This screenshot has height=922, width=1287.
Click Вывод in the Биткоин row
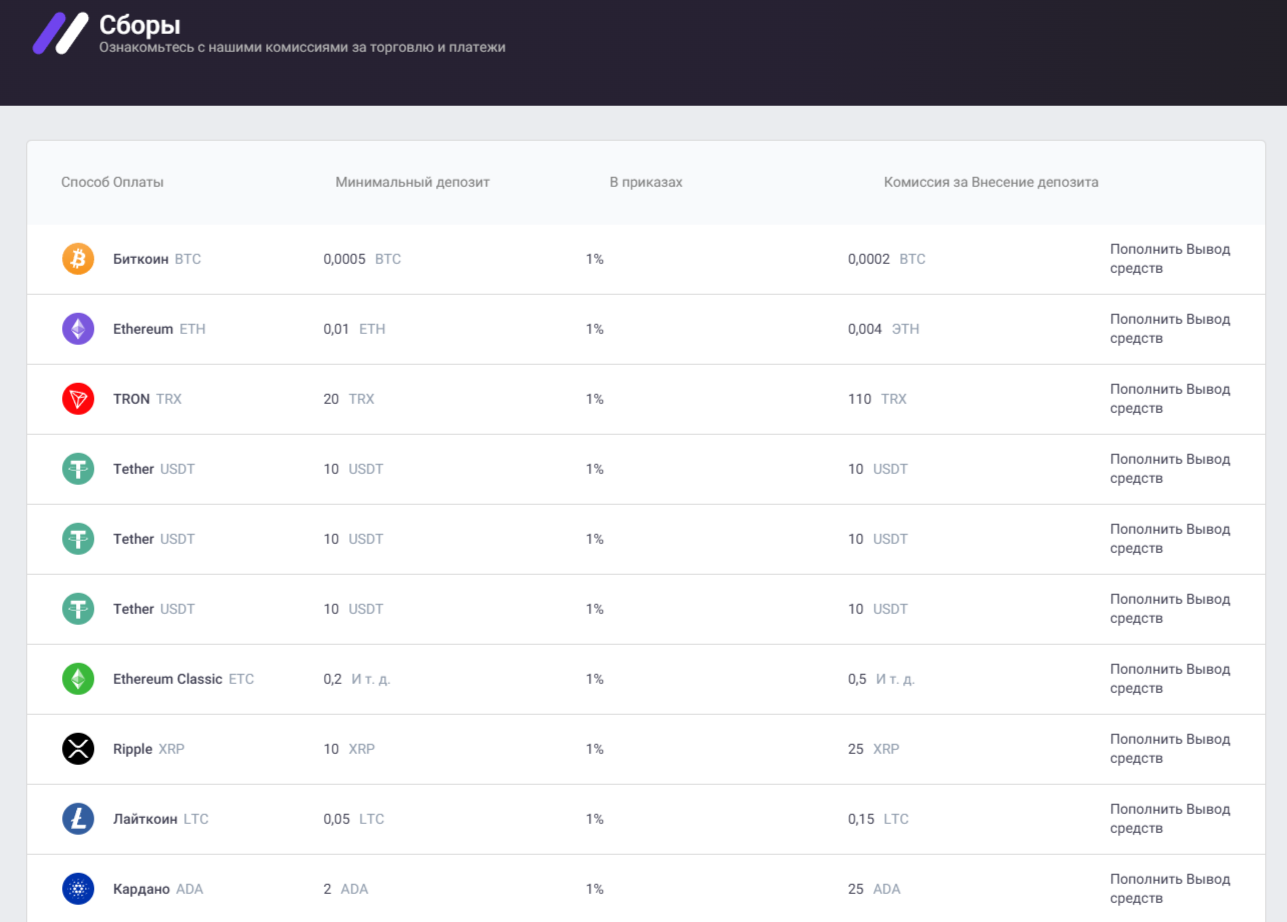click(x=1208, y=249)
